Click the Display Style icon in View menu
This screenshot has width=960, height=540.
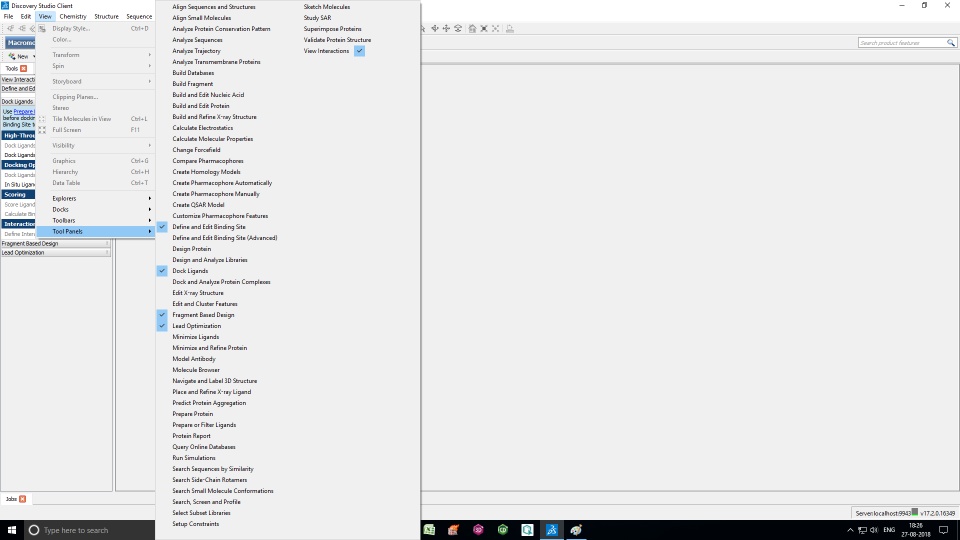[x=42, y=28]
